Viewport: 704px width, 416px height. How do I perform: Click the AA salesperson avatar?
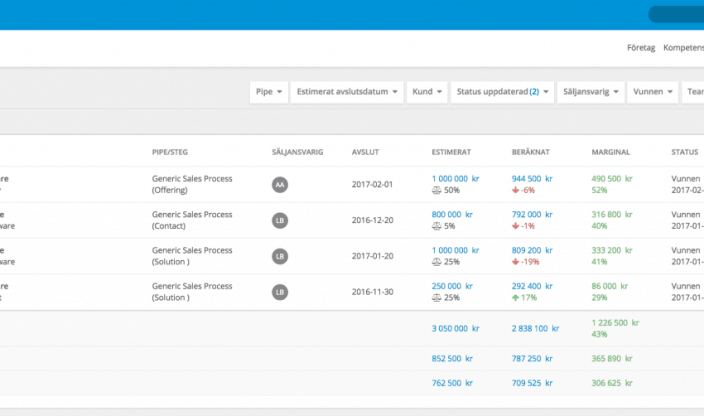tap(280, 185)
